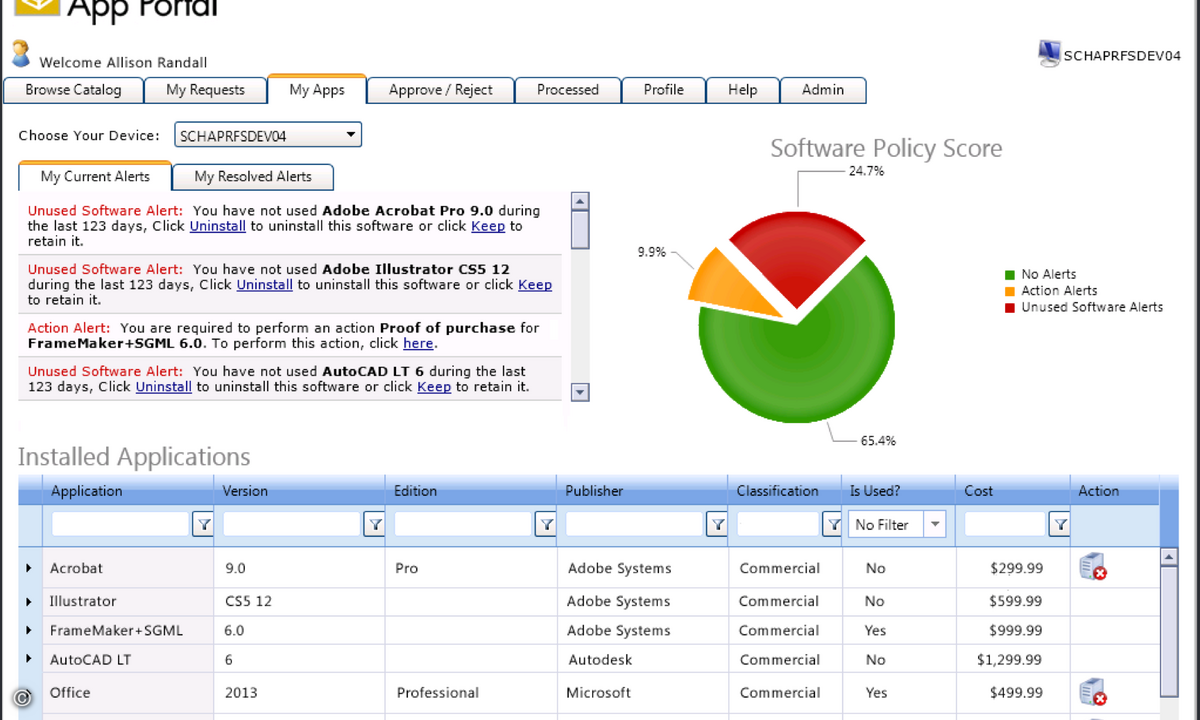Click Keep link for AutoCAD LT 6 alert
The width and height of the screenshot is (1200, 720).
coord(434,386)
